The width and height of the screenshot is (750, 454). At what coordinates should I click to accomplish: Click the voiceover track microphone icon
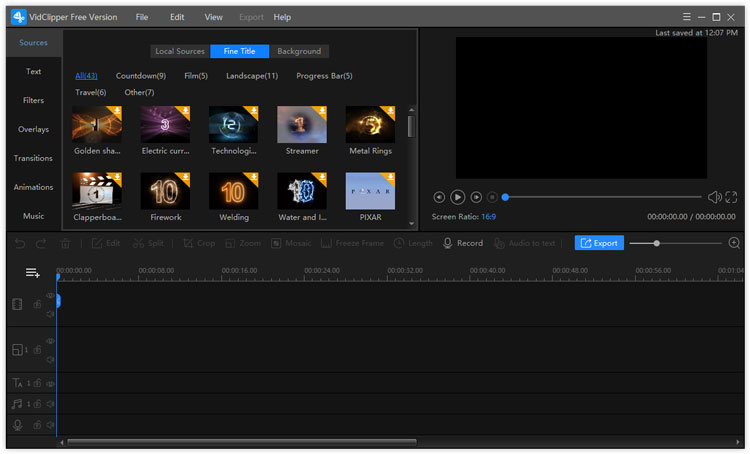pos(17,425)
